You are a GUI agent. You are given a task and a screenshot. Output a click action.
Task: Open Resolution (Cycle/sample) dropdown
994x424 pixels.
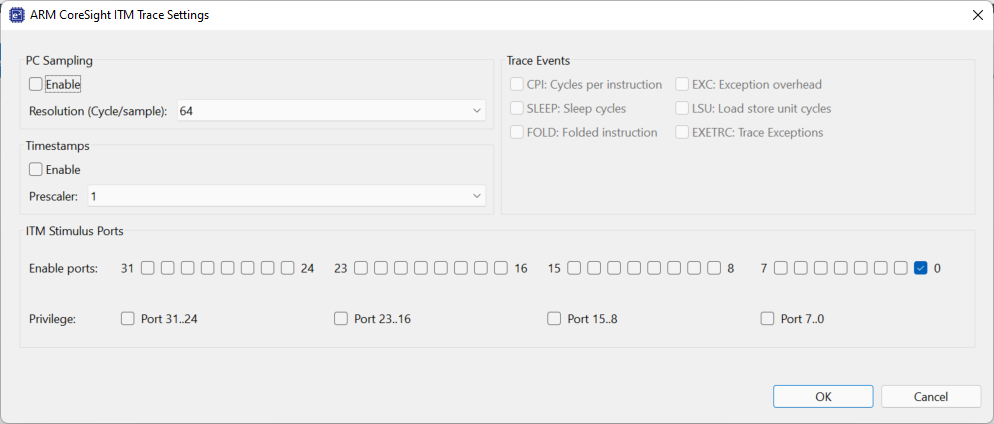331,111
